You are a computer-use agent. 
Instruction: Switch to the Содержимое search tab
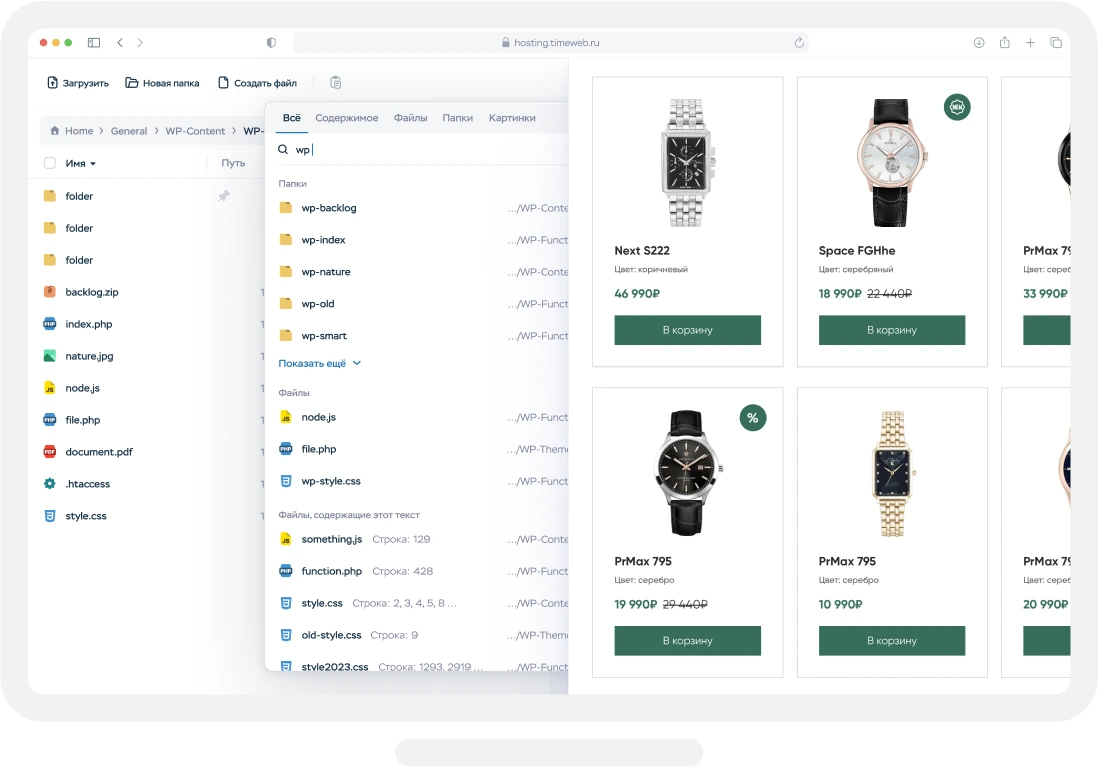347,117
